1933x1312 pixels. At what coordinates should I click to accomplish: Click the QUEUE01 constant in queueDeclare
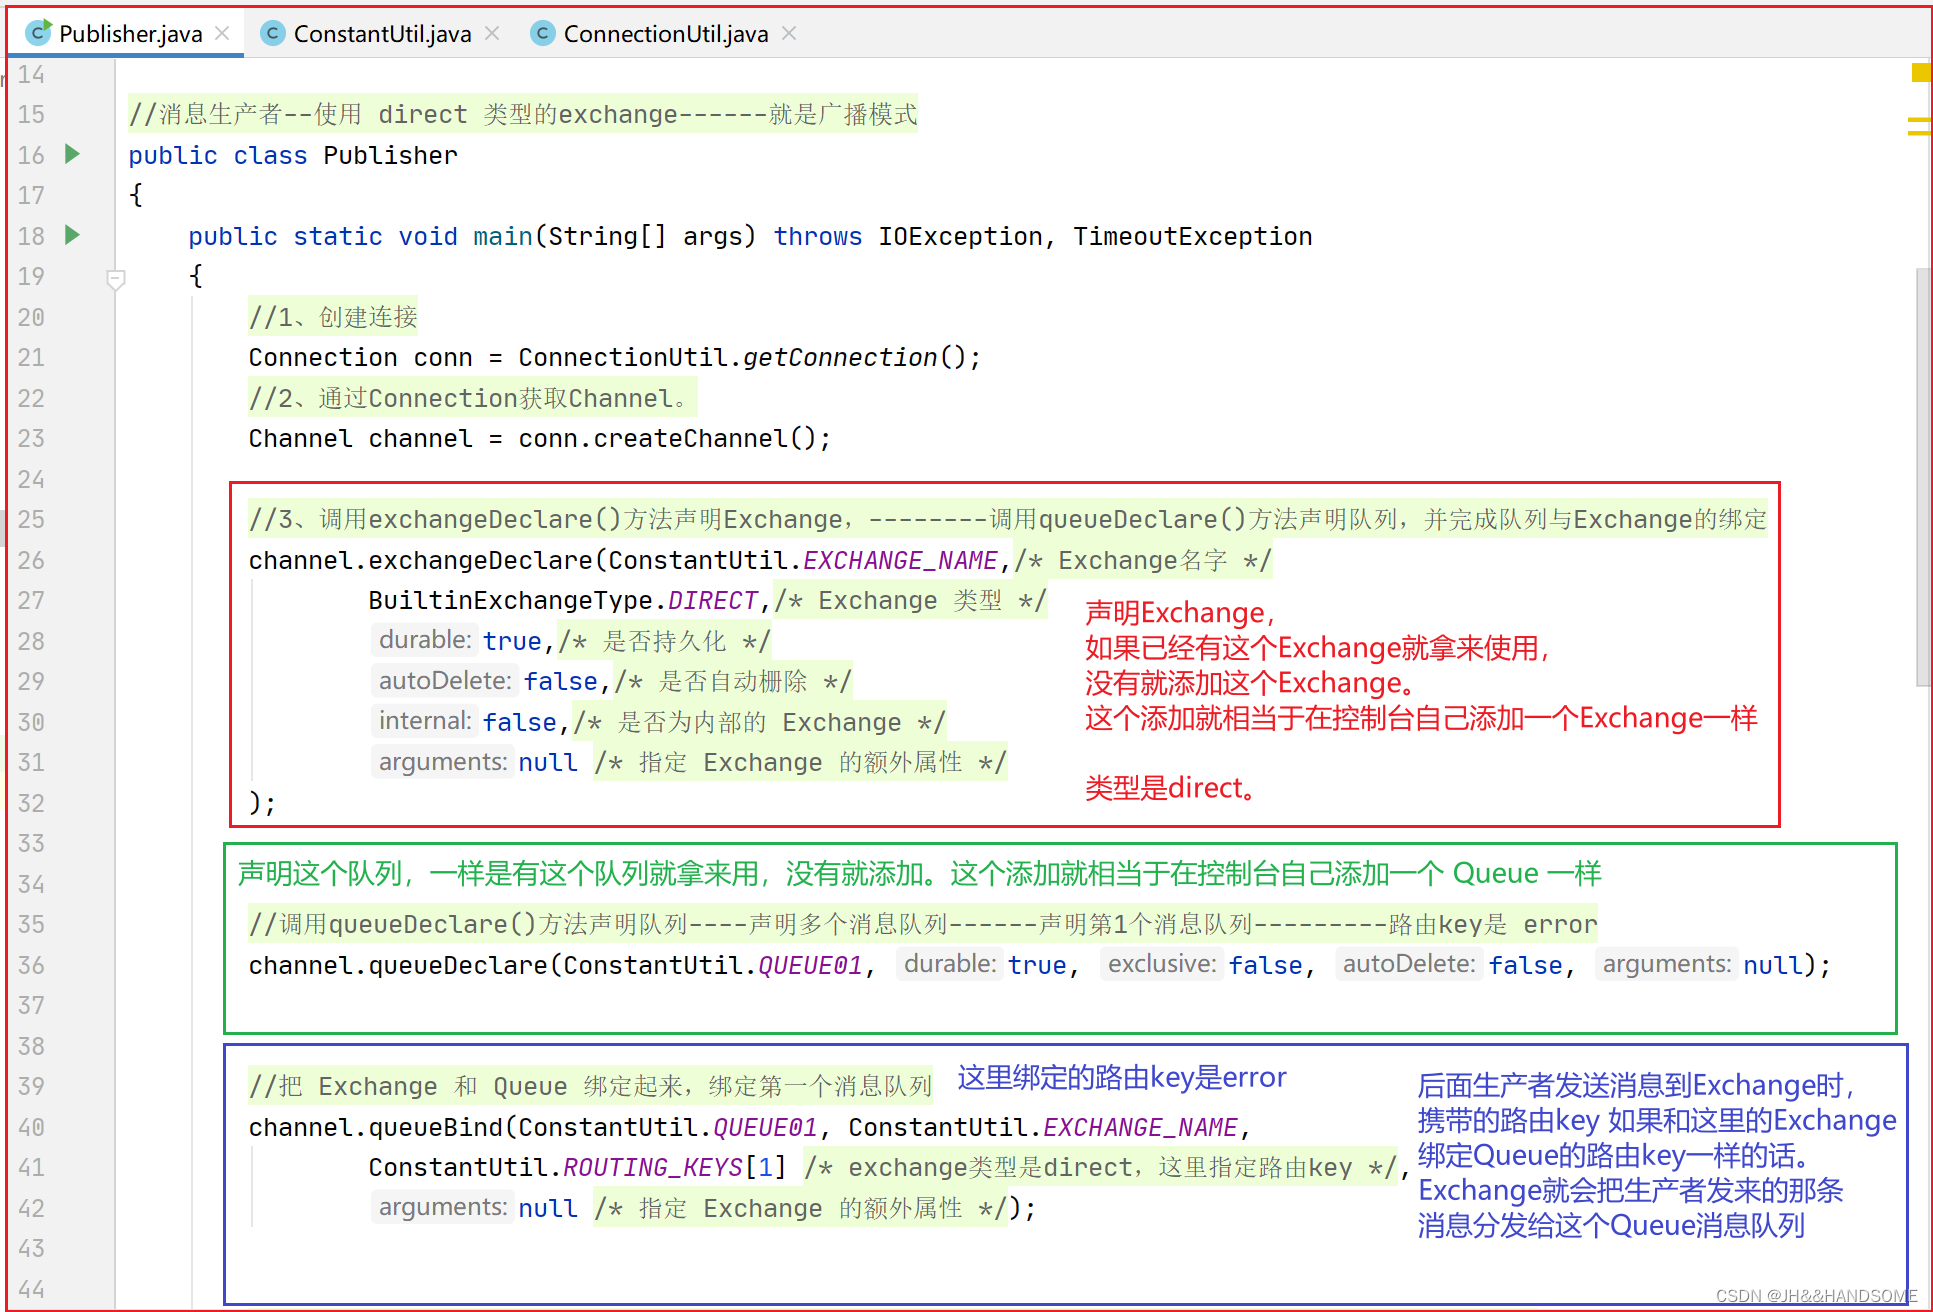click(x=810, y=965)
